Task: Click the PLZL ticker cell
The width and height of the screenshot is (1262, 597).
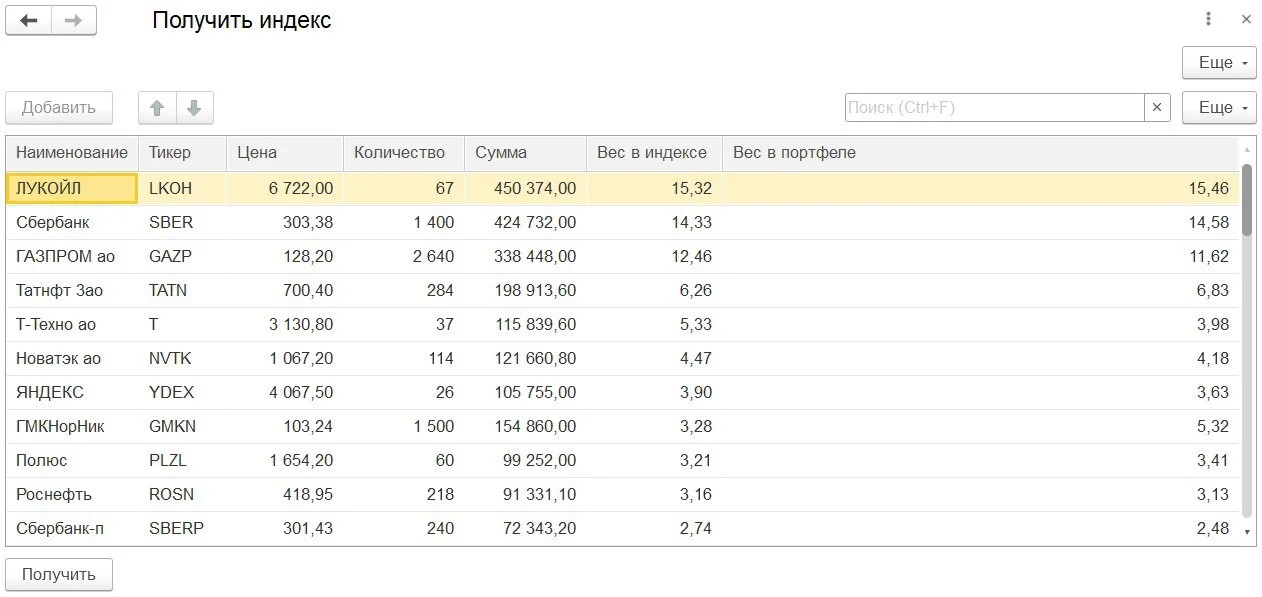Action: [x=183, y=460]
